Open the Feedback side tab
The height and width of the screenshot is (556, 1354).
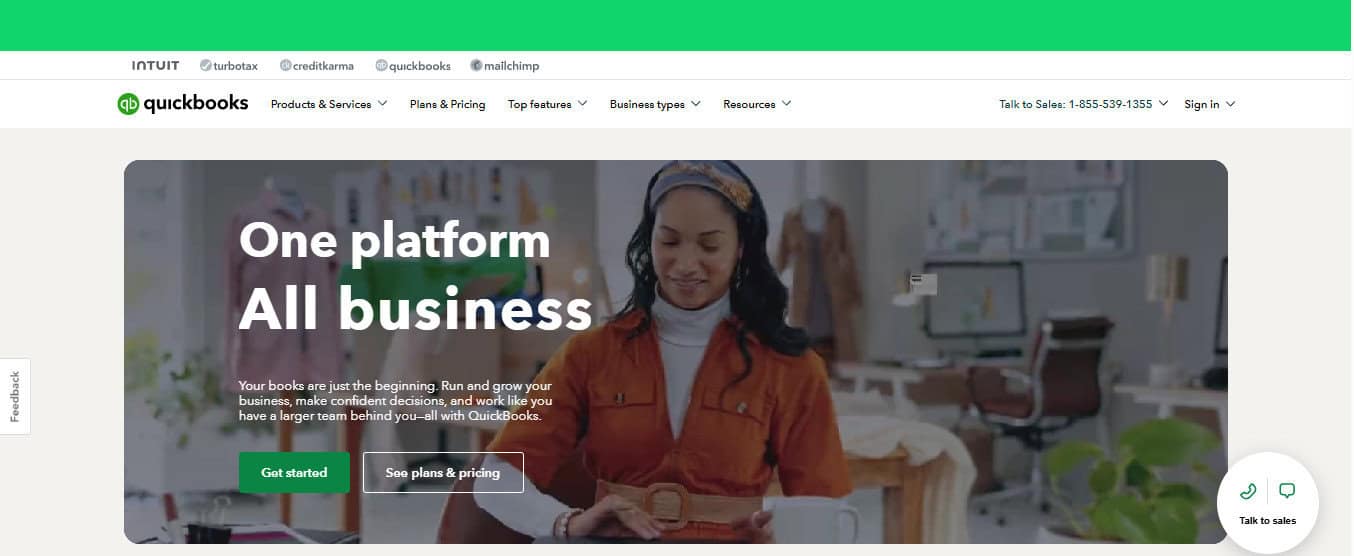[15, 396]
